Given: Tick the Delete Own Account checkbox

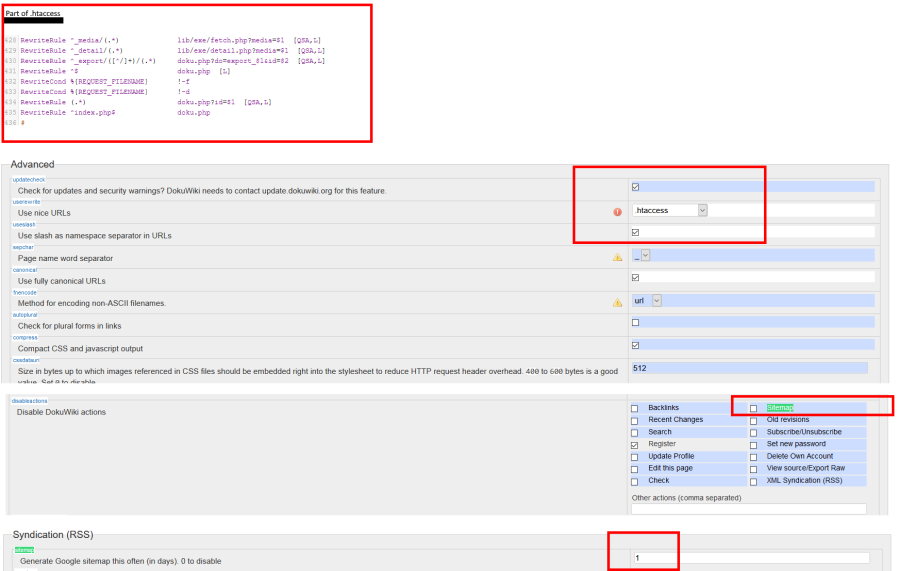Looking at the screenshot, I should [x=753, y=457].
